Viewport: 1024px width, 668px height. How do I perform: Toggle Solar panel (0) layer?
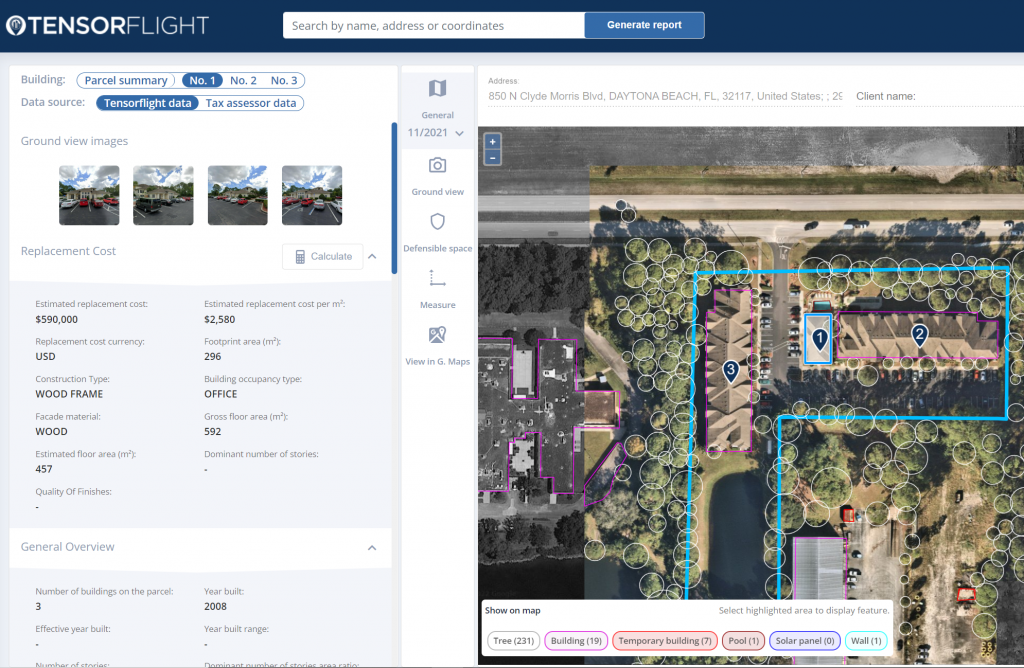click(805, 641)
